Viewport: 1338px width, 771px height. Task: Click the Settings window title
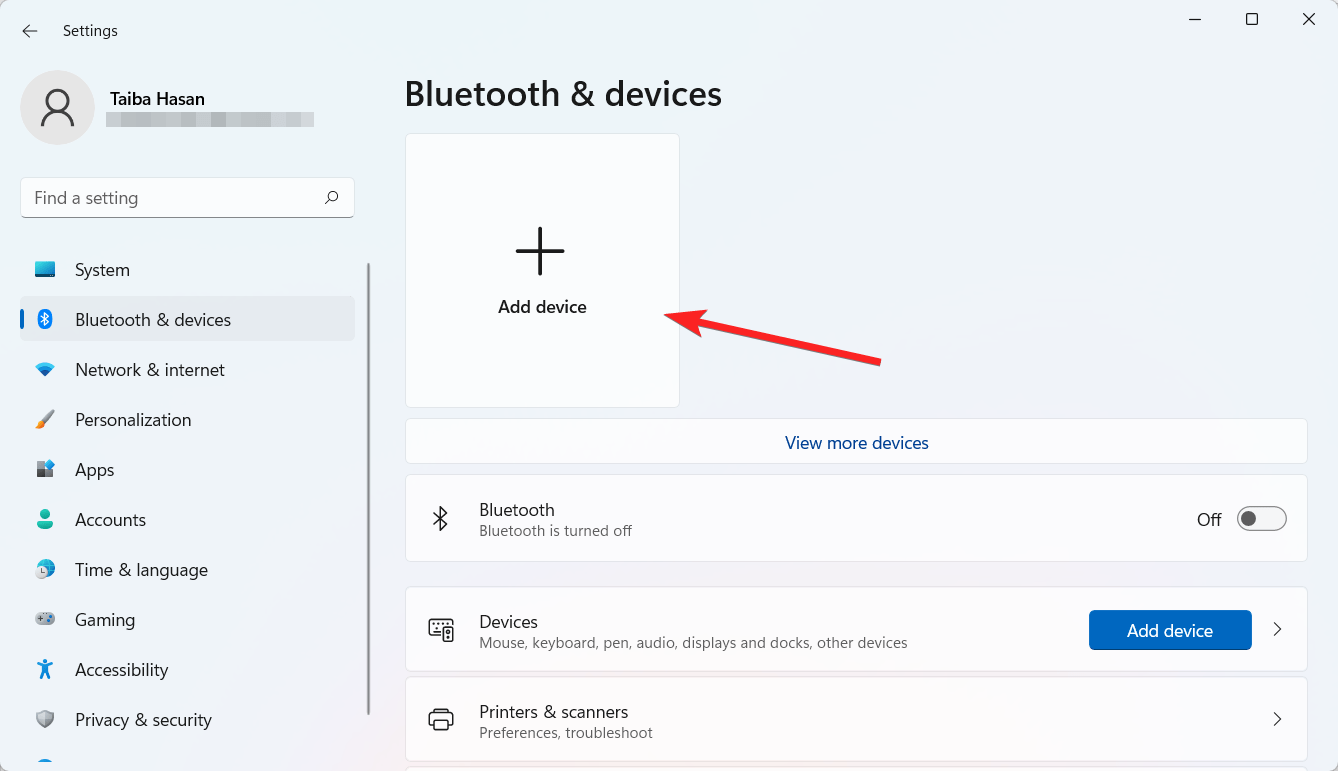point(90,31)
